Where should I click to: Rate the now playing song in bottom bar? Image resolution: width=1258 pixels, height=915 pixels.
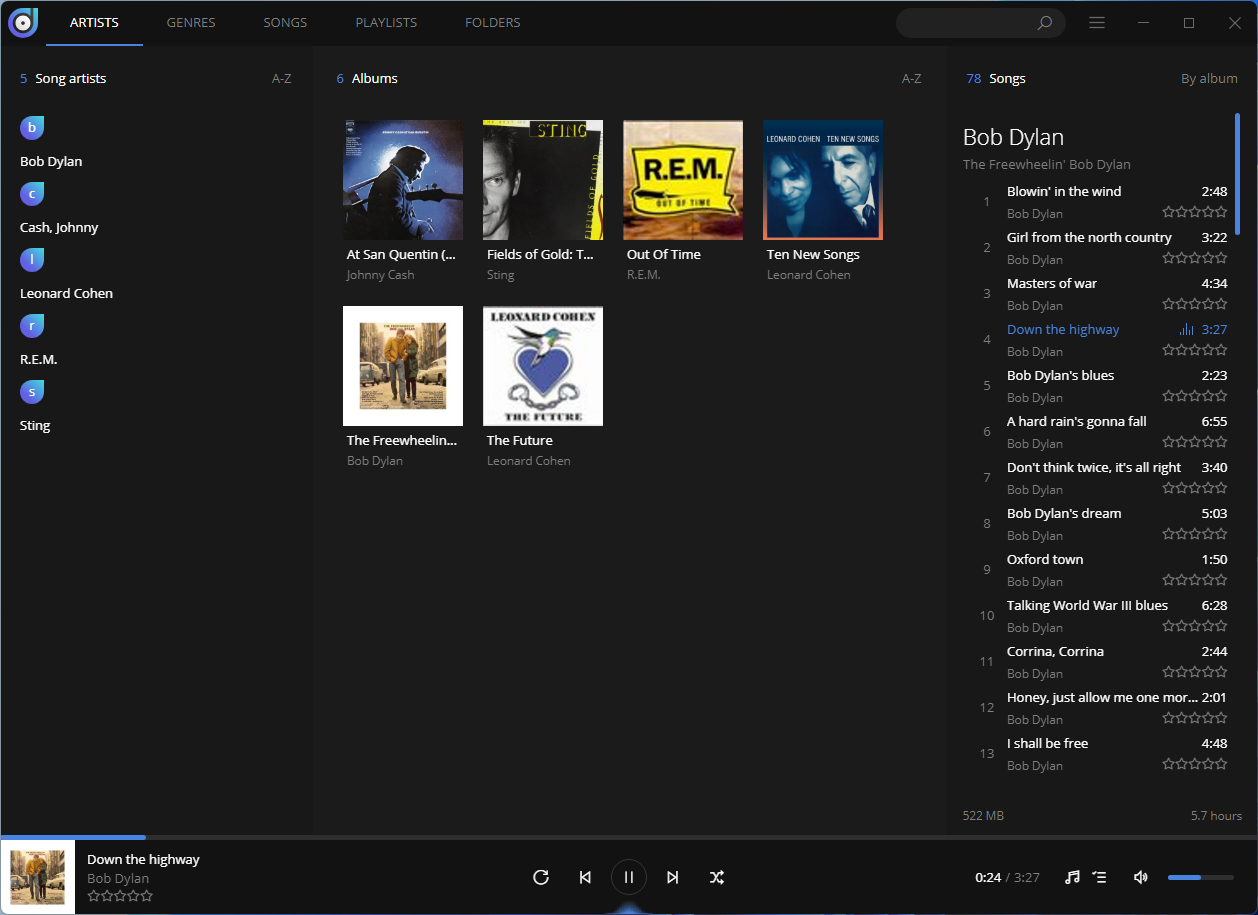[120, 896]
